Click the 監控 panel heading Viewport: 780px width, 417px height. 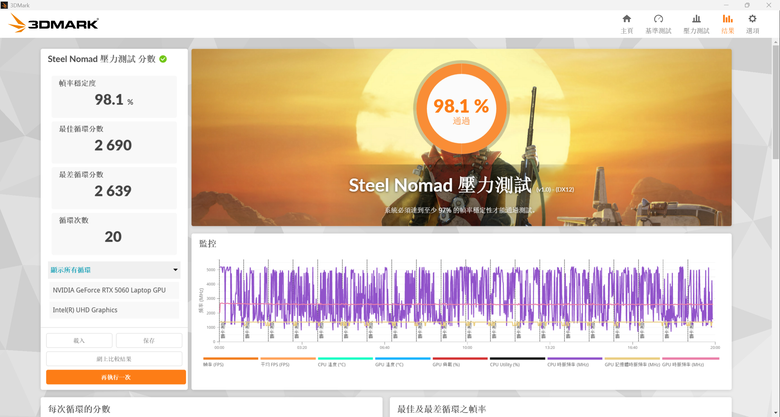[x=207, y=244]
